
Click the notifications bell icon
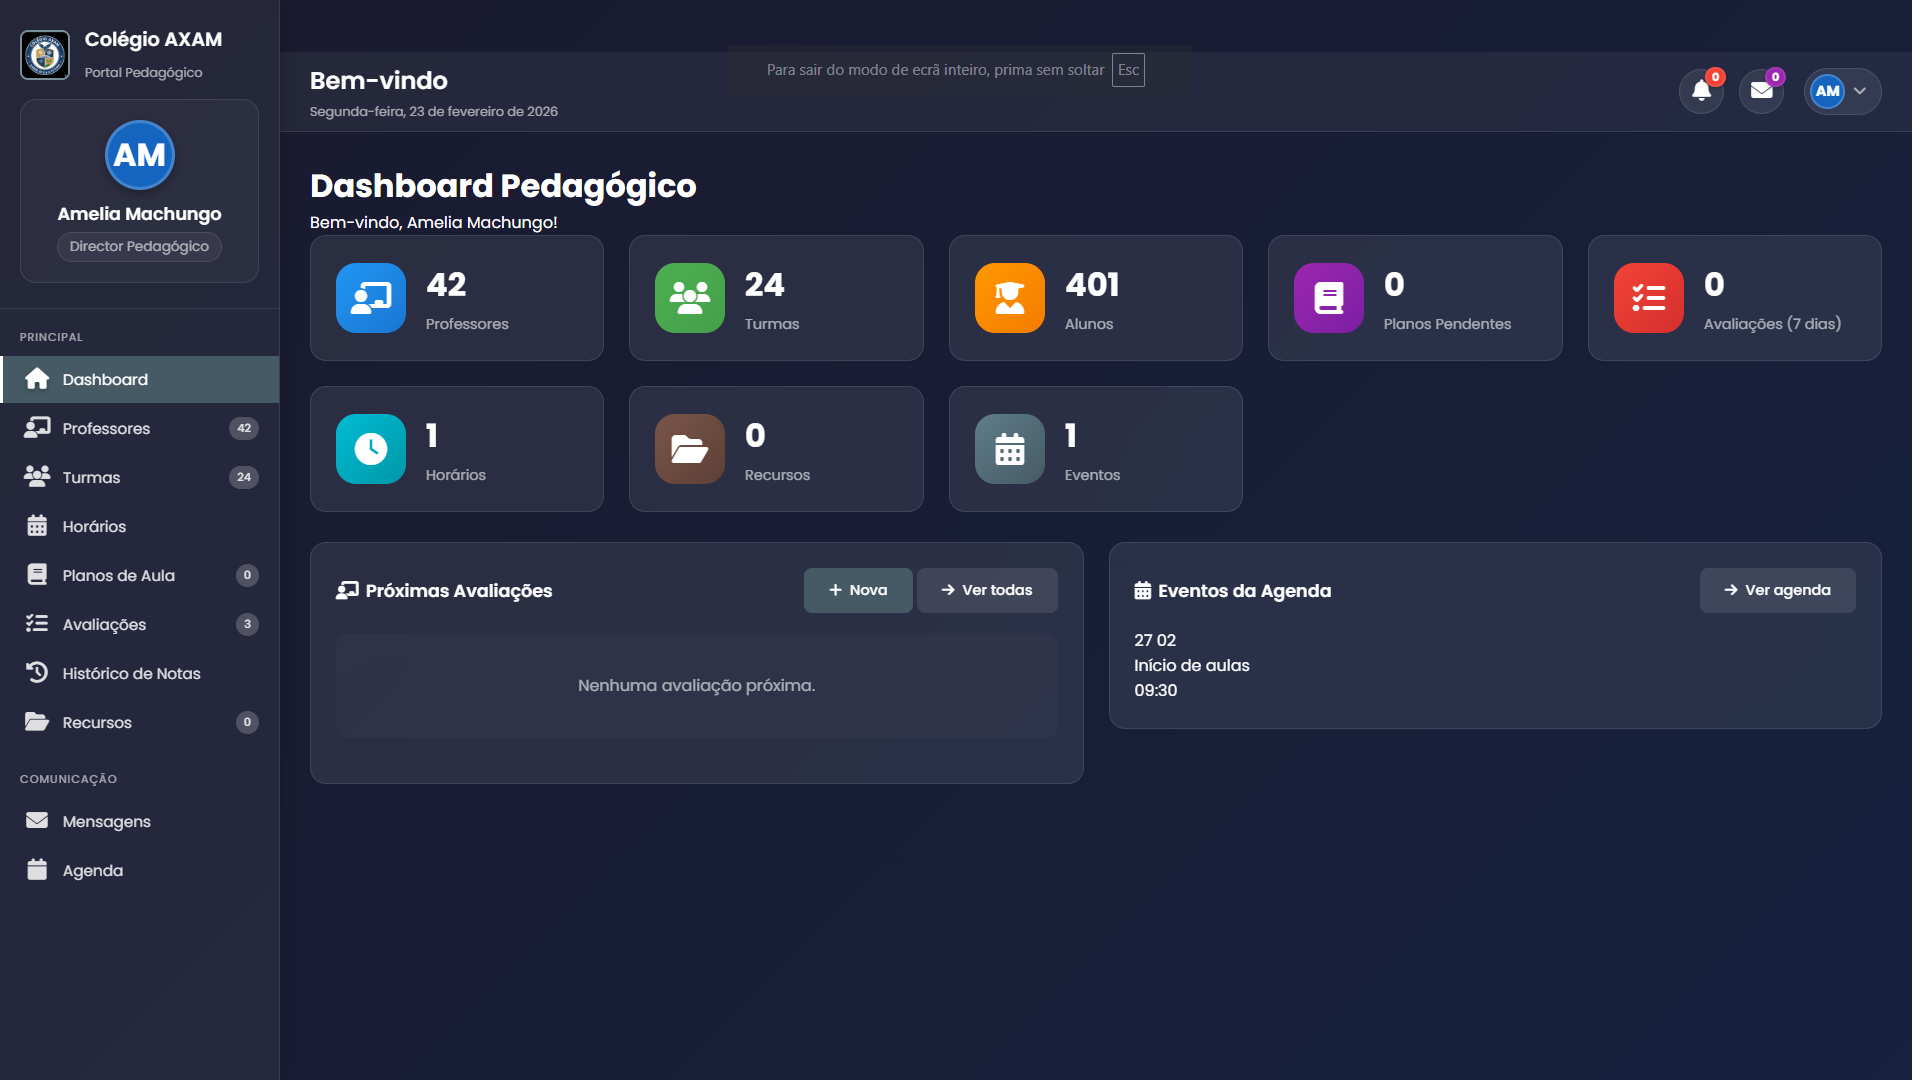tap(1701, 92)
